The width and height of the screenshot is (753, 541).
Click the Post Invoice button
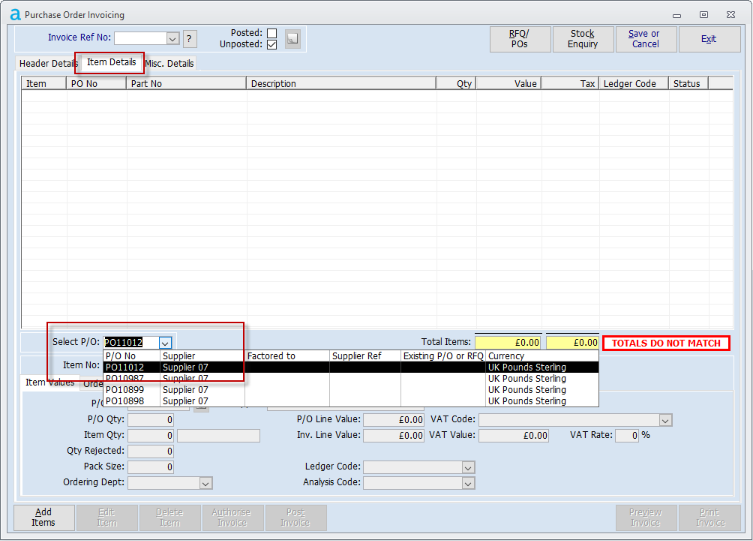(295, 517)
